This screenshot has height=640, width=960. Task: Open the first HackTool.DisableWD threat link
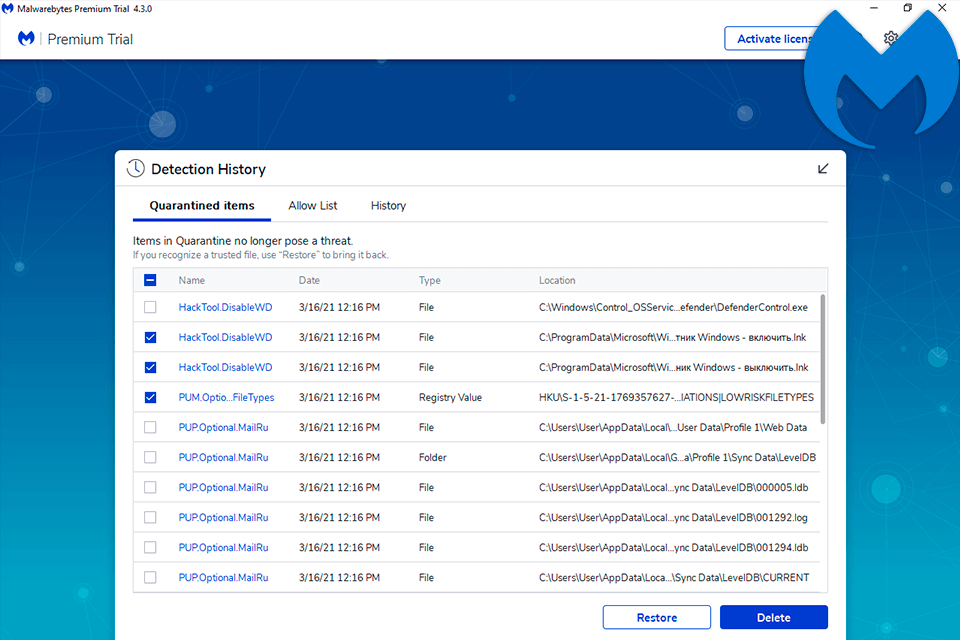[225, 307]
